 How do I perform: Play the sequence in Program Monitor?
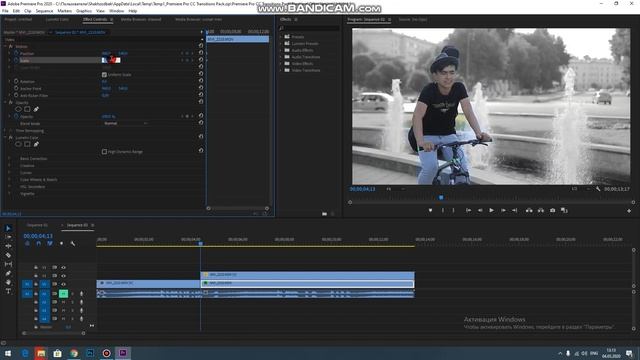491,211
